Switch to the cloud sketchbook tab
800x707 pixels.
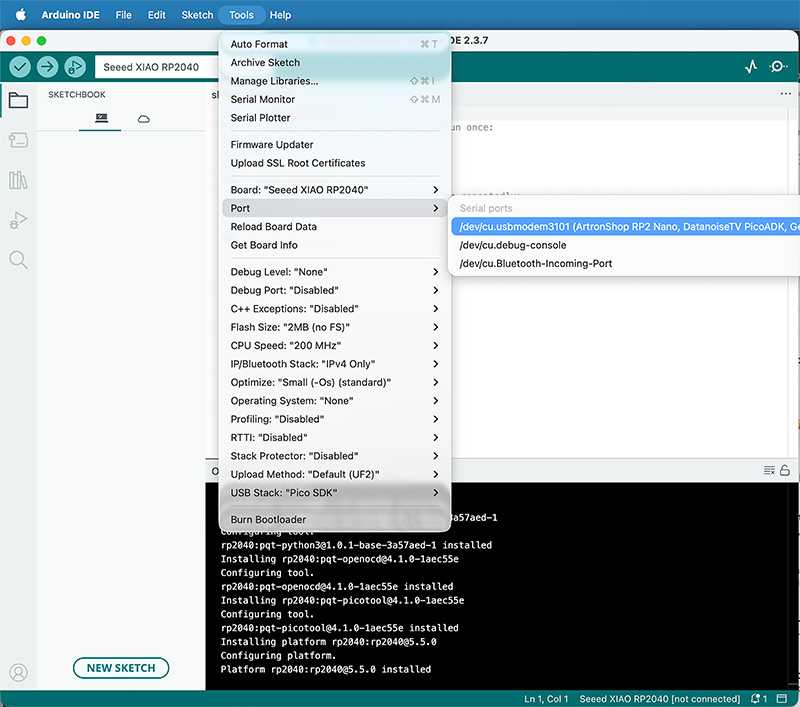pos(144,119)
